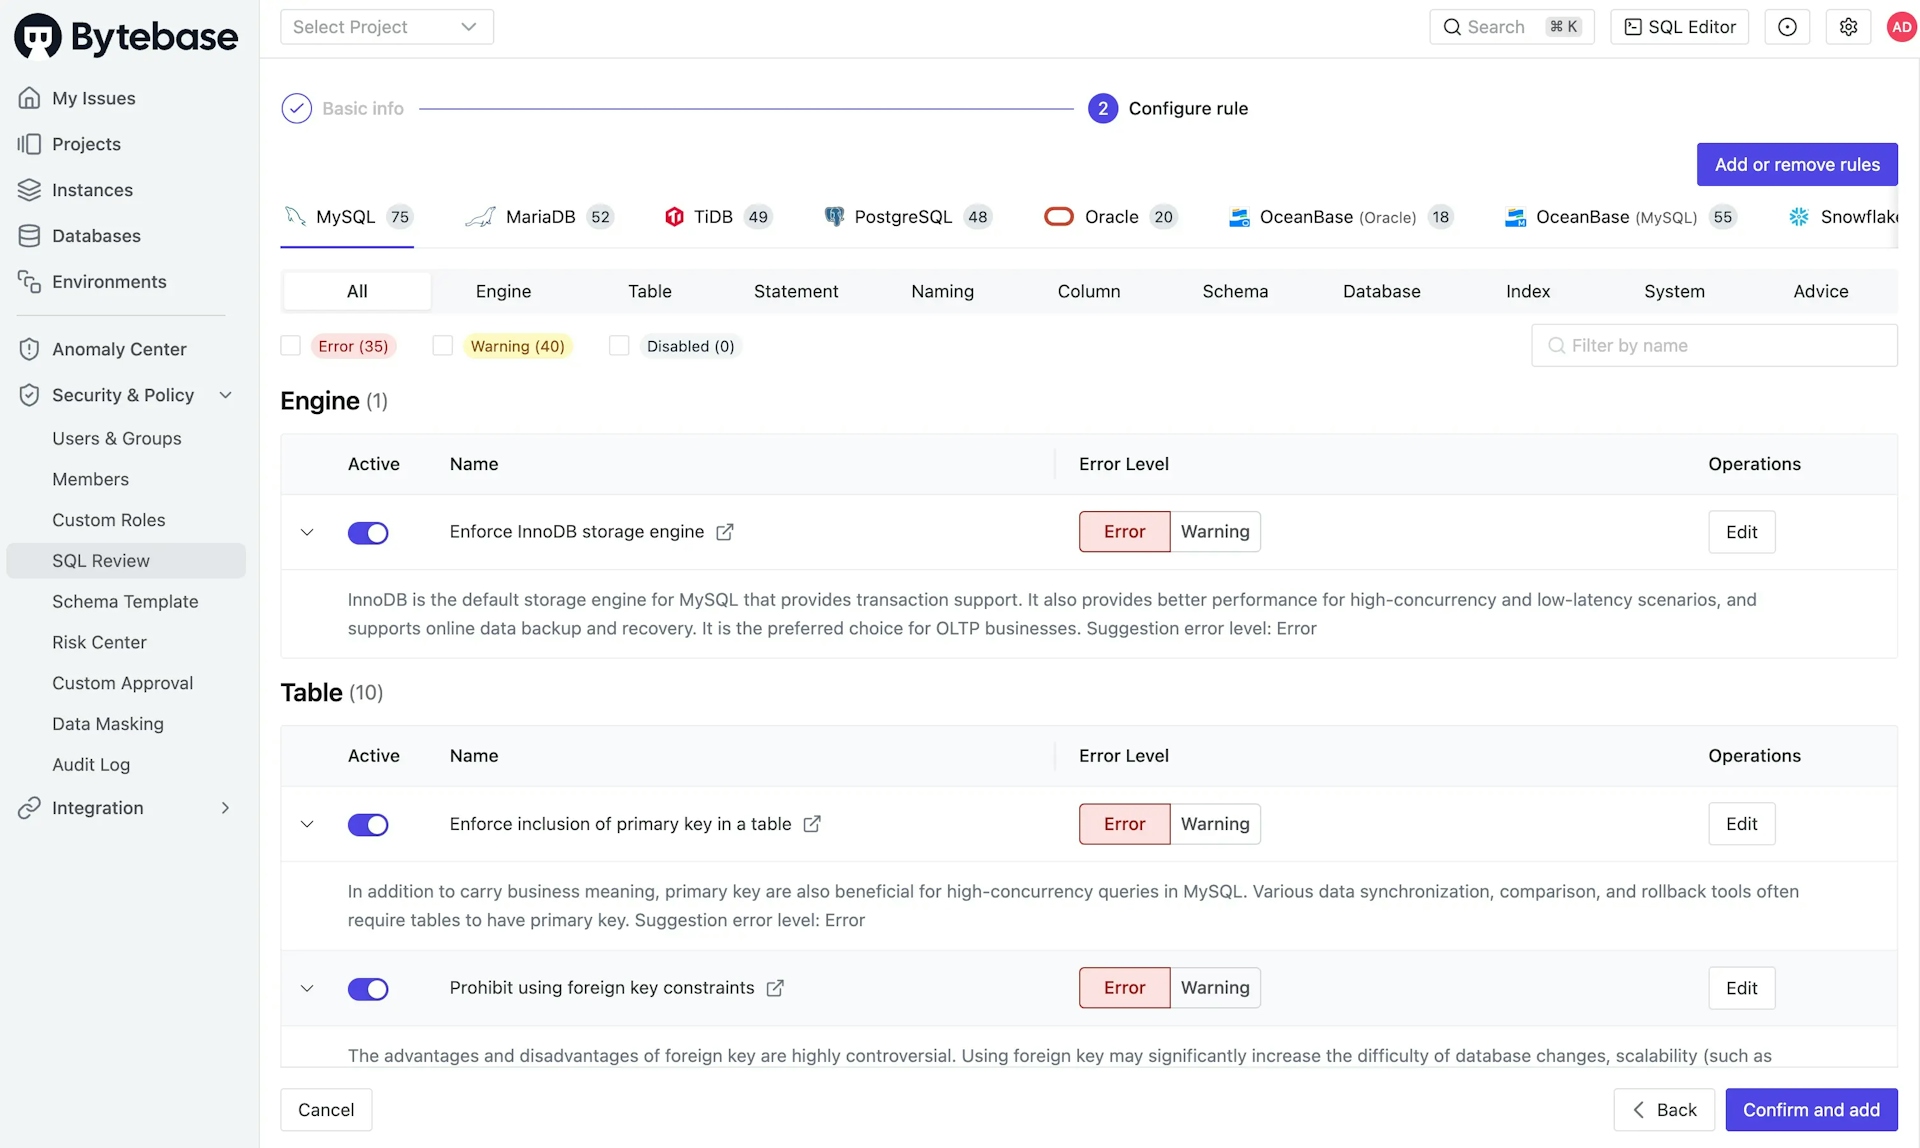Click the Security & Policy shield icon
Screen dimensions: 1920x1148
pyautogui.click(x=29, y=395)
